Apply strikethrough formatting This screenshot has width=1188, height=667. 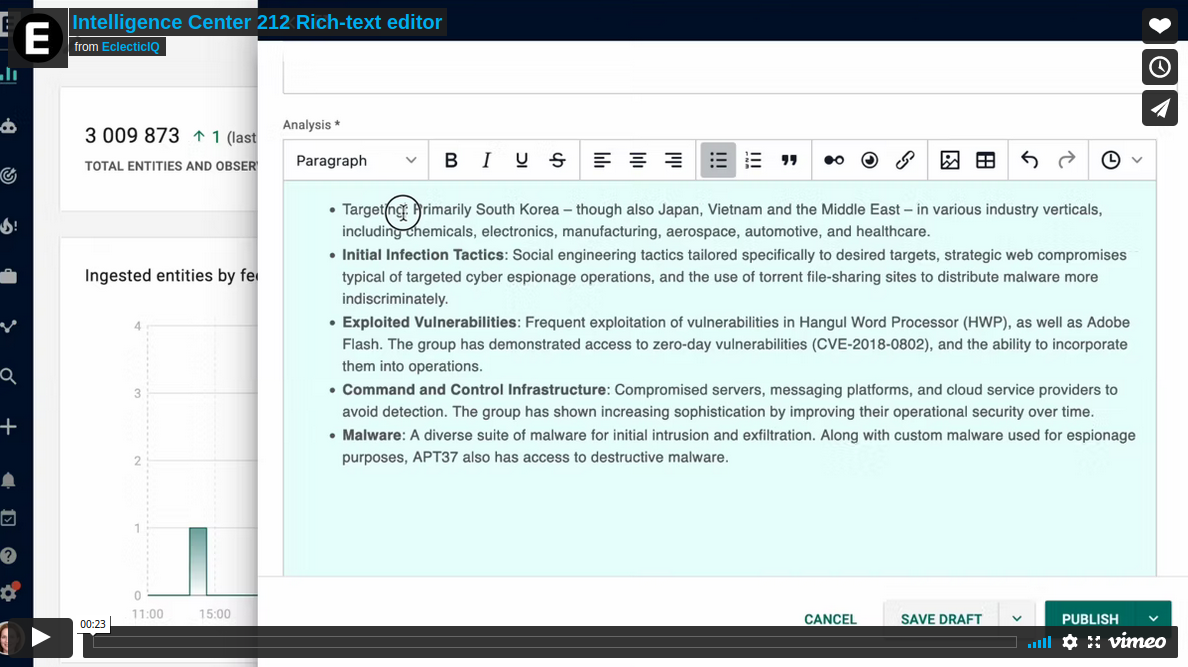pos(557,160)
